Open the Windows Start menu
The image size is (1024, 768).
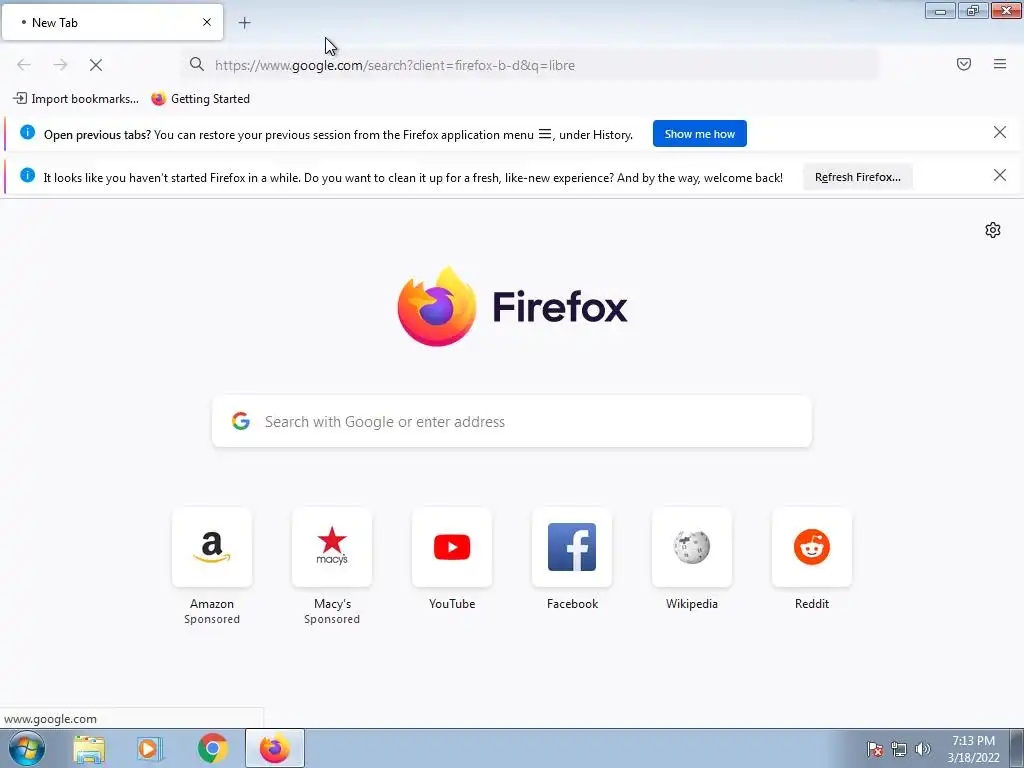tap(27, 748)
